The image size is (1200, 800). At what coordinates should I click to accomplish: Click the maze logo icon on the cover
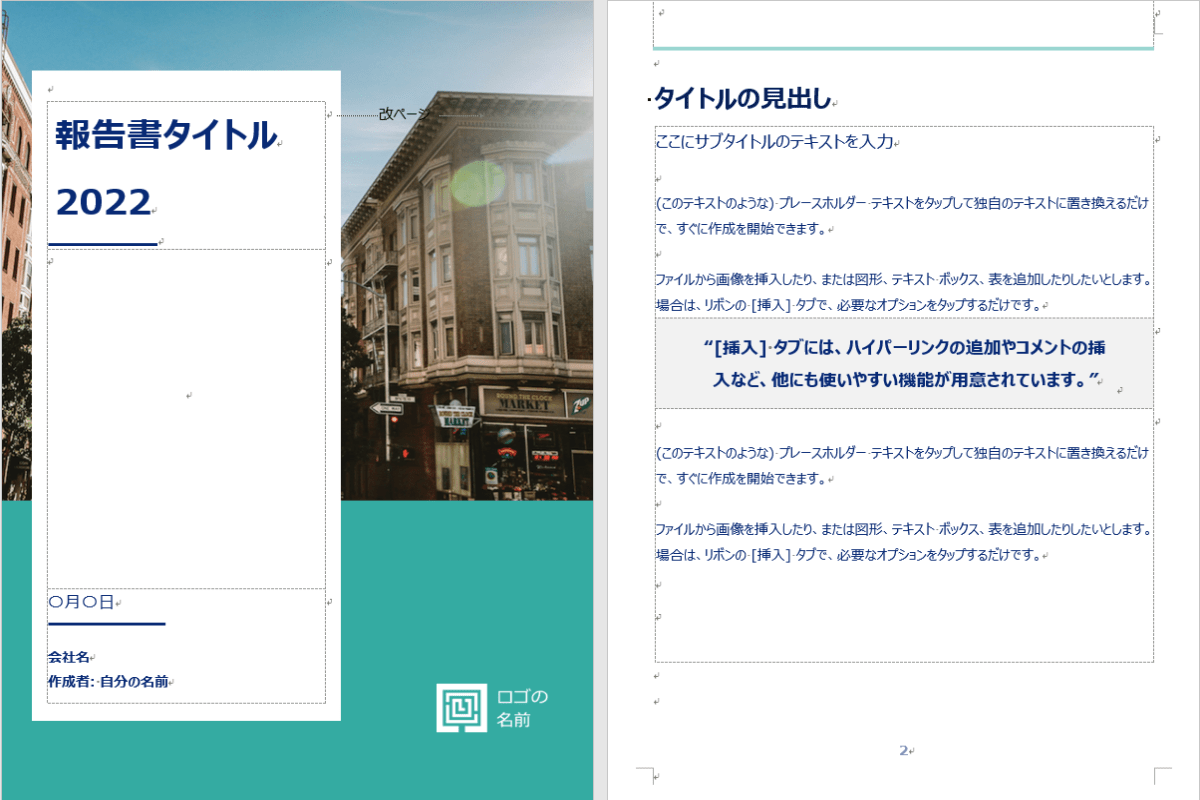[461, 706]
